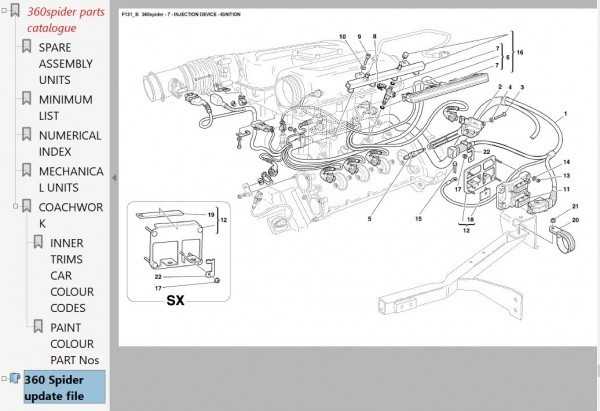The width and height of the screenshot is (600, 411).
Task: Select the 360 Spider update file bookmark
Action: pos(65,387)
